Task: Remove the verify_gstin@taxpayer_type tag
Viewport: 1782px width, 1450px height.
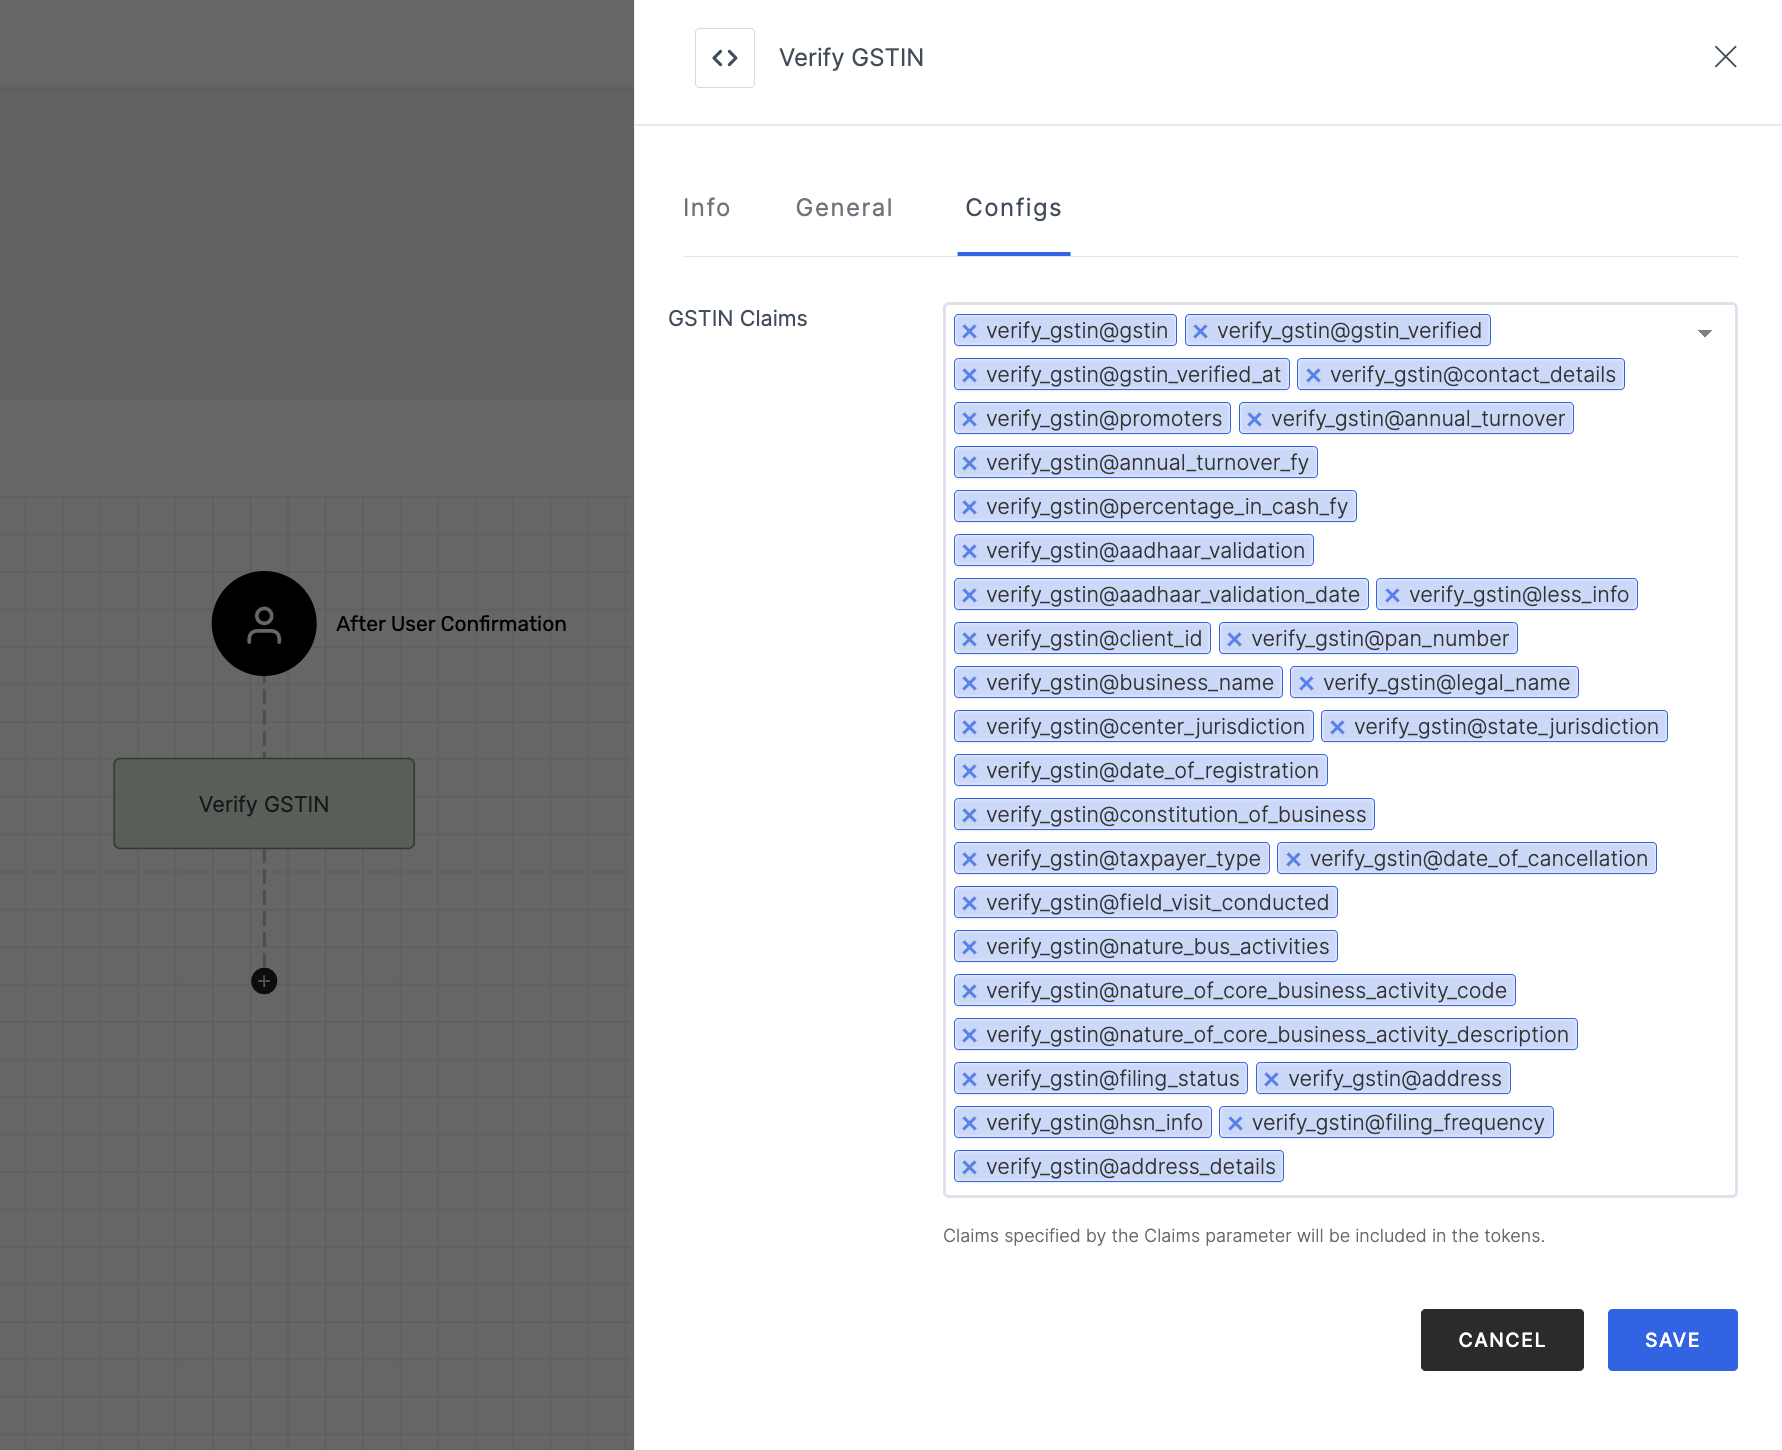Action: pos(969,859)
